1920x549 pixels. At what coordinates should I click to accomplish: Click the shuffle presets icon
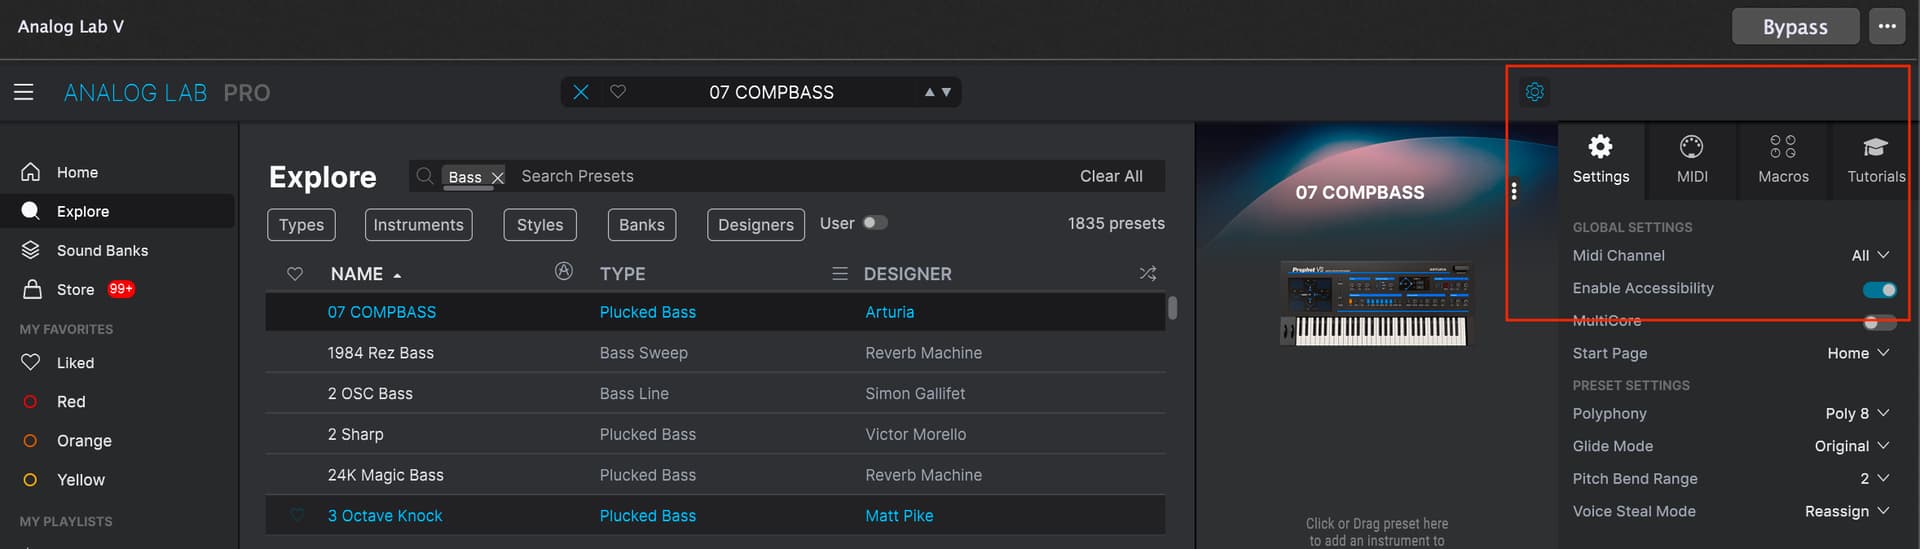(1147, 274)
